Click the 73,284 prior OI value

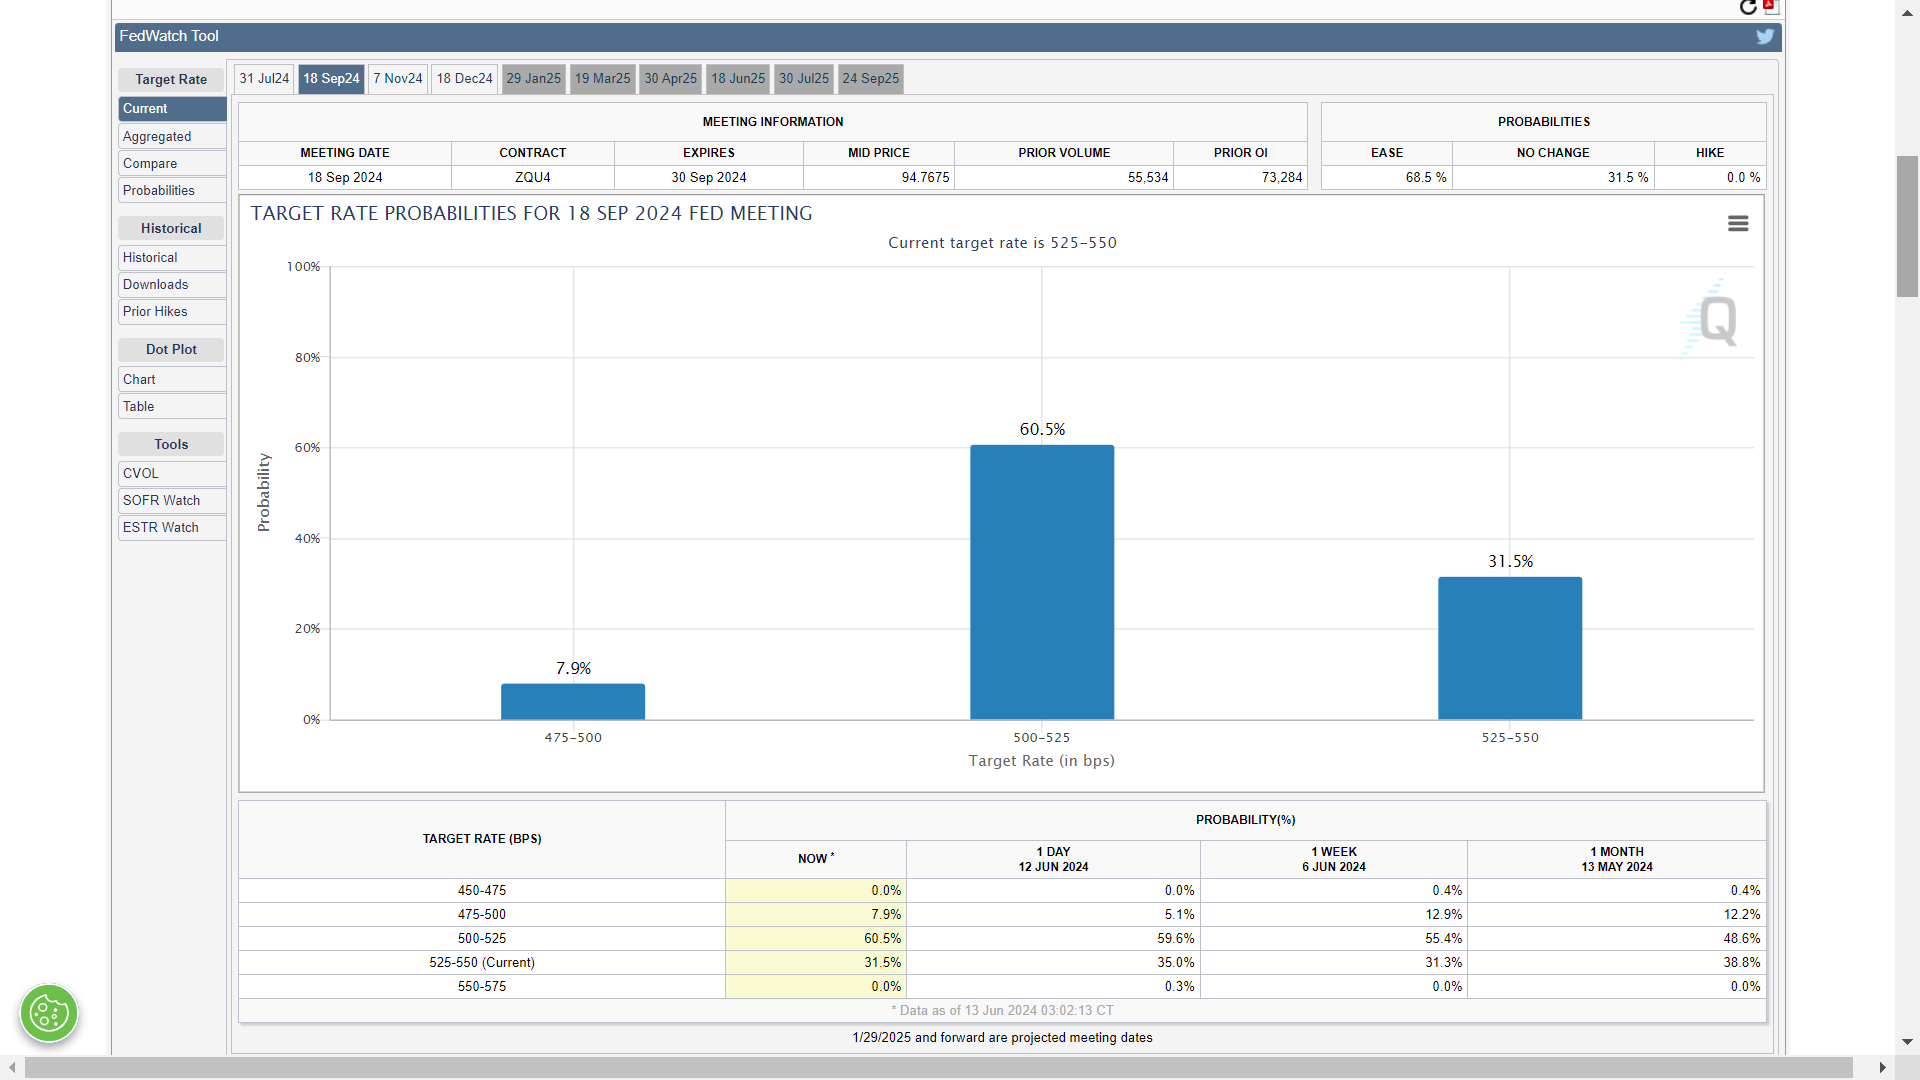(1282, 177)
